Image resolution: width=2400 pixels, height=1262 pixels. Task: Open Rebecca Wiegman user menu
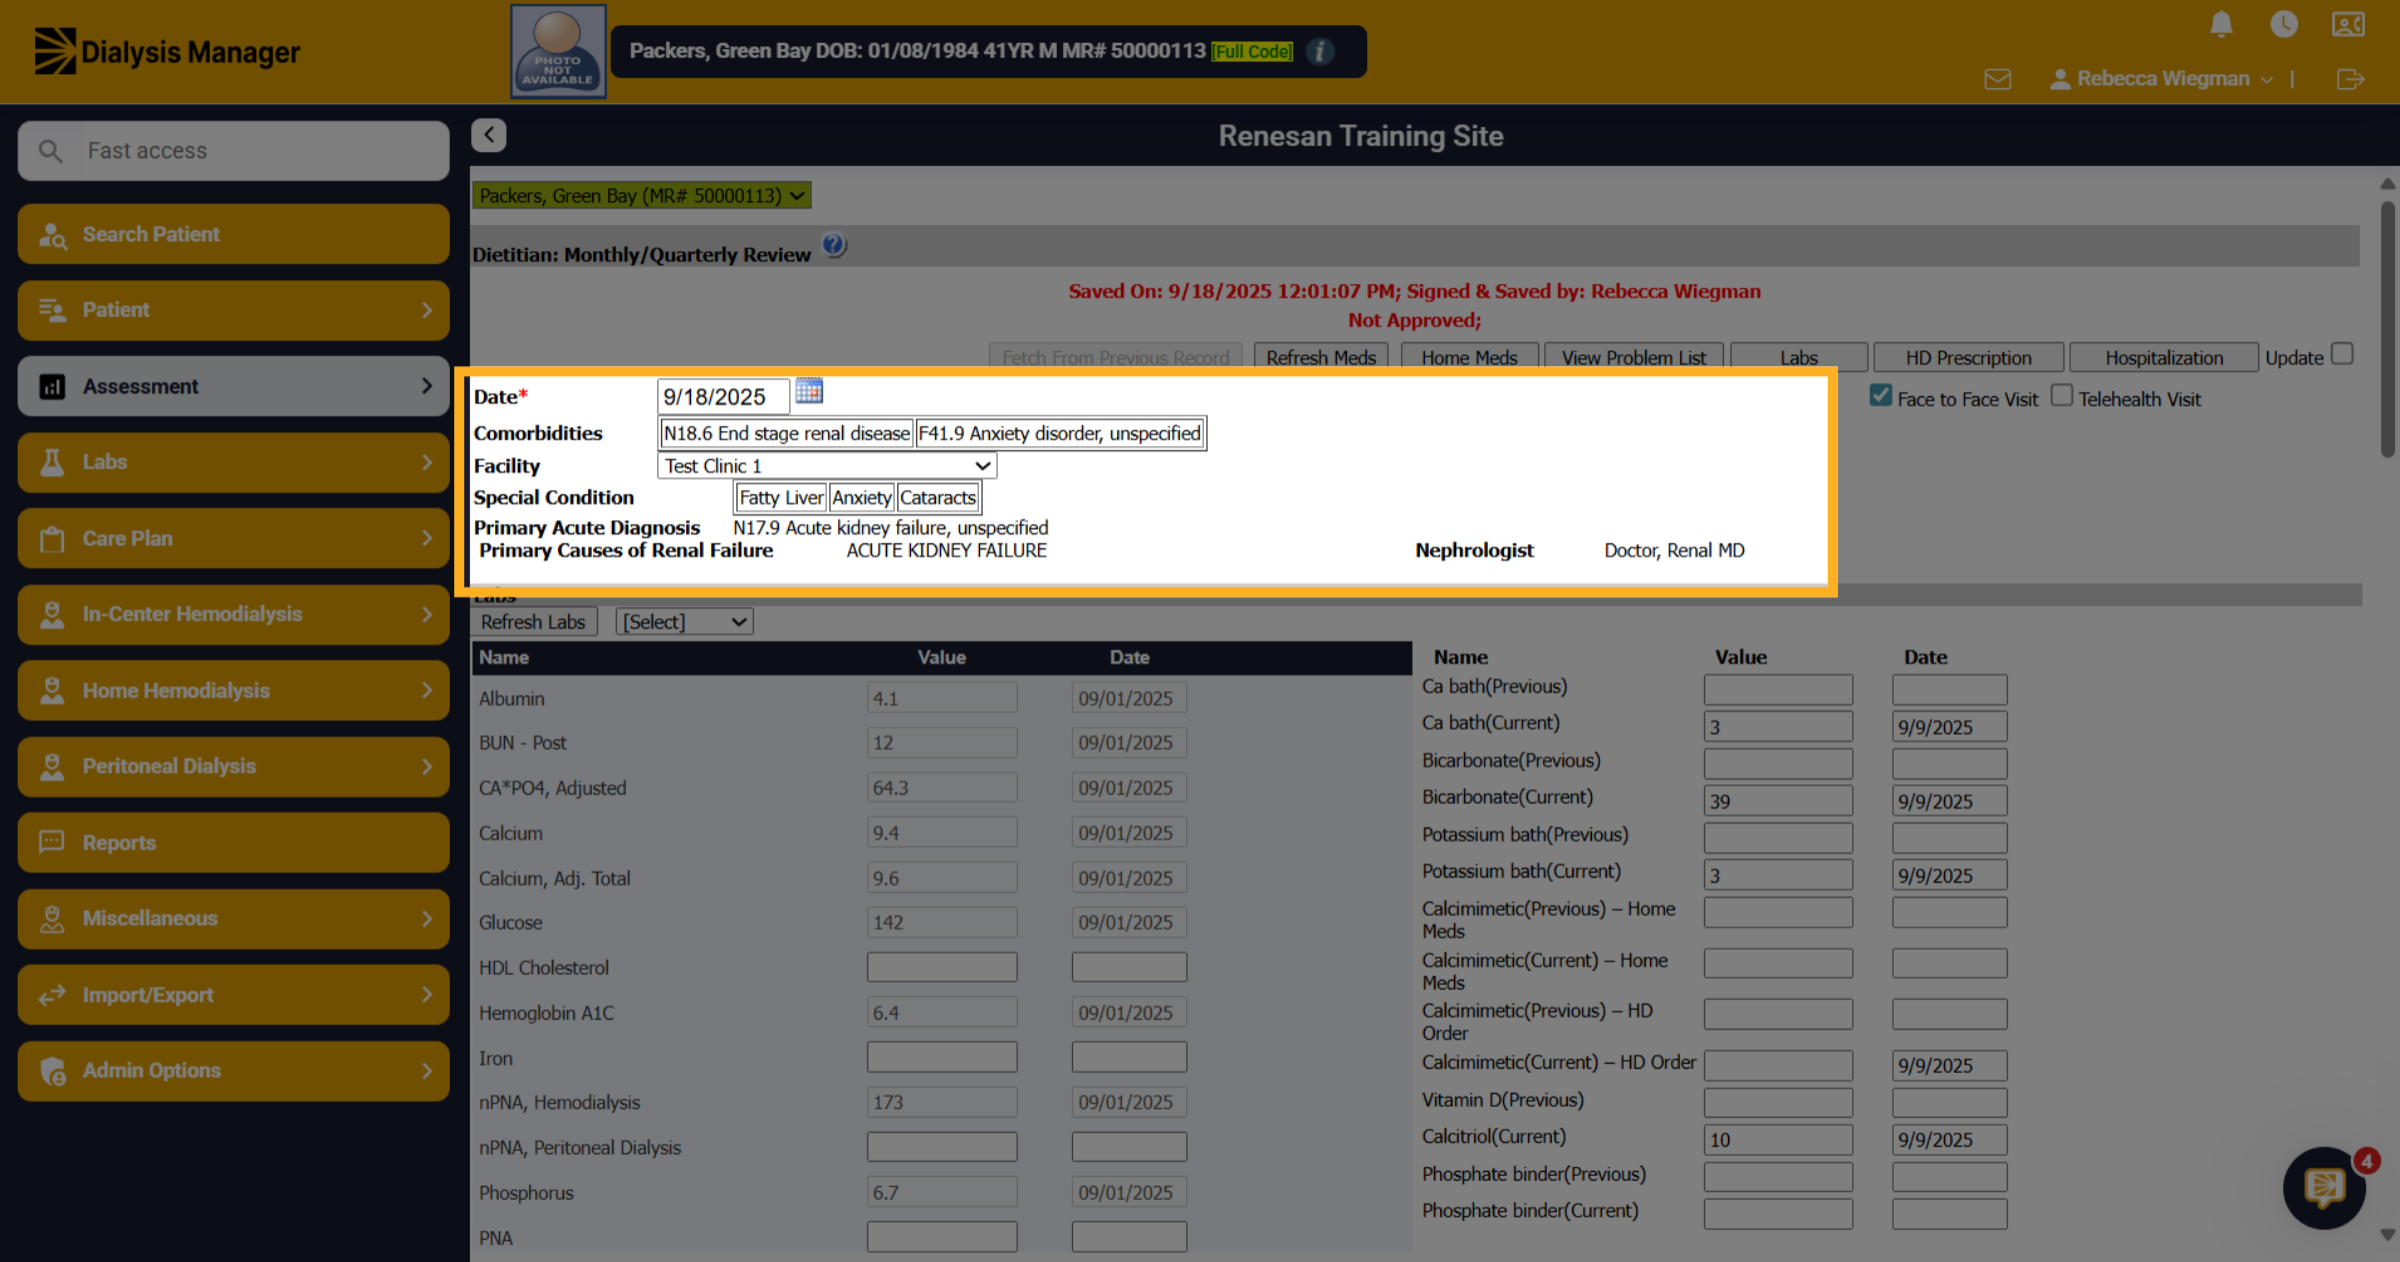tap(2161, 79)
